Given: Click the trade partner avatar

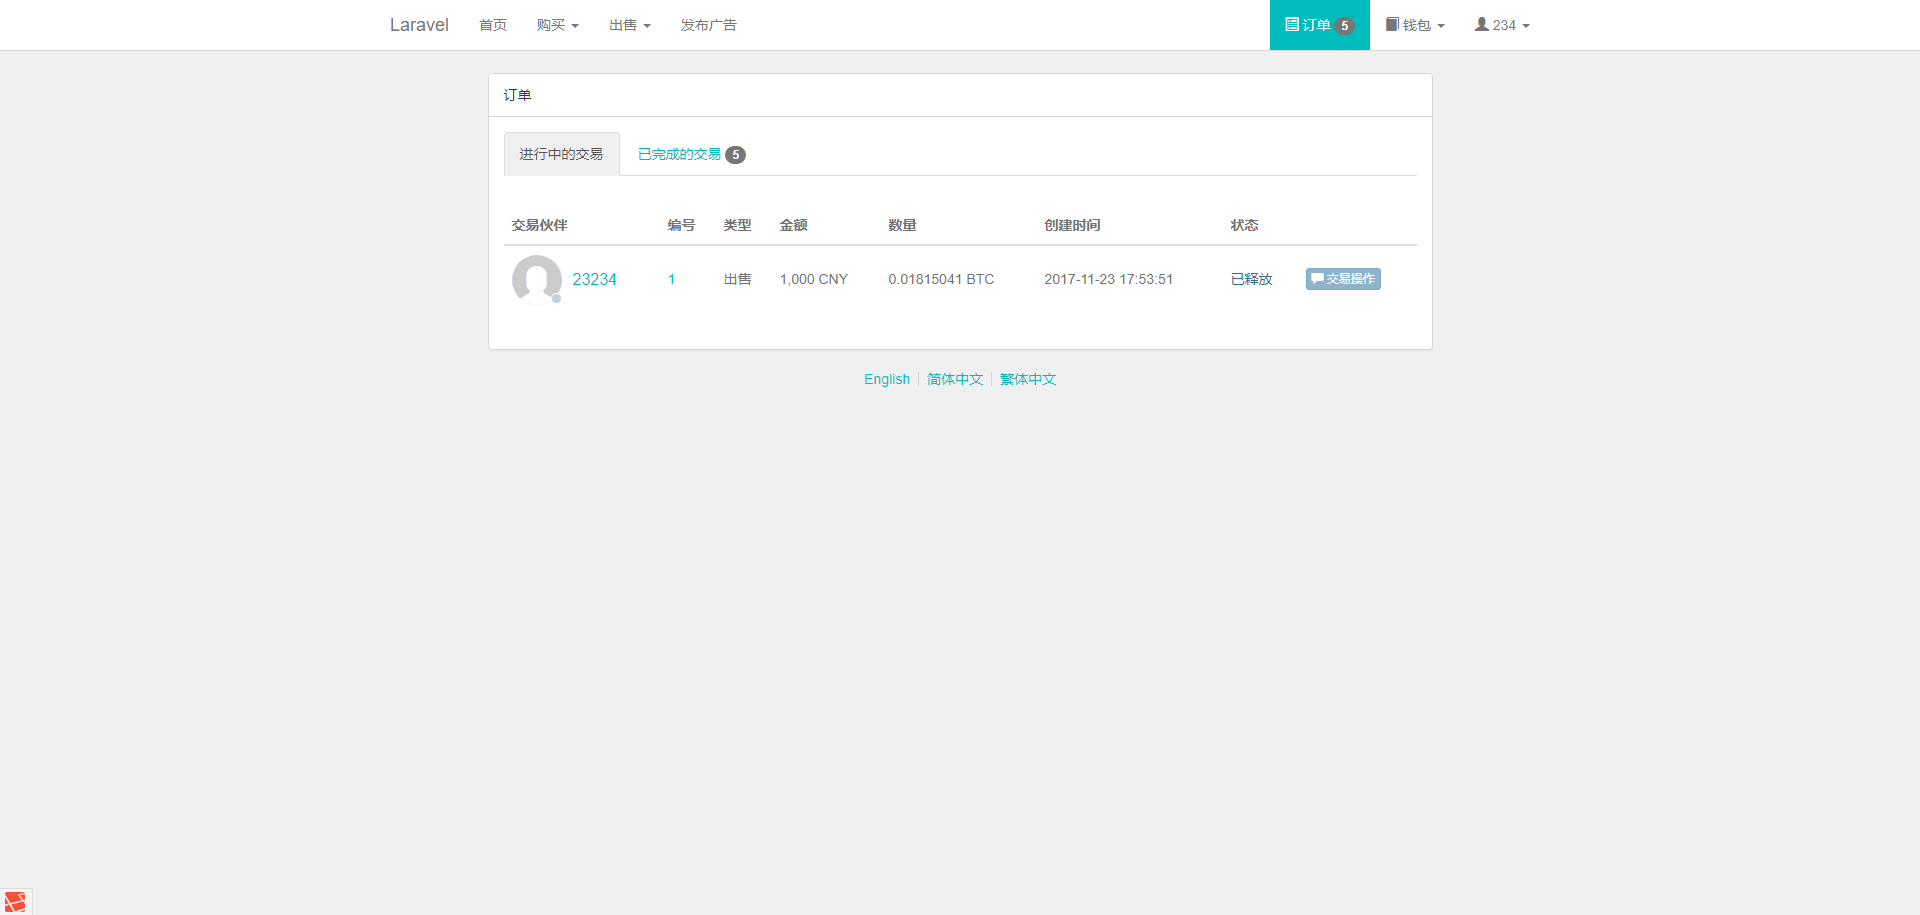Looking at the screenshot, I should click(537, 279).
